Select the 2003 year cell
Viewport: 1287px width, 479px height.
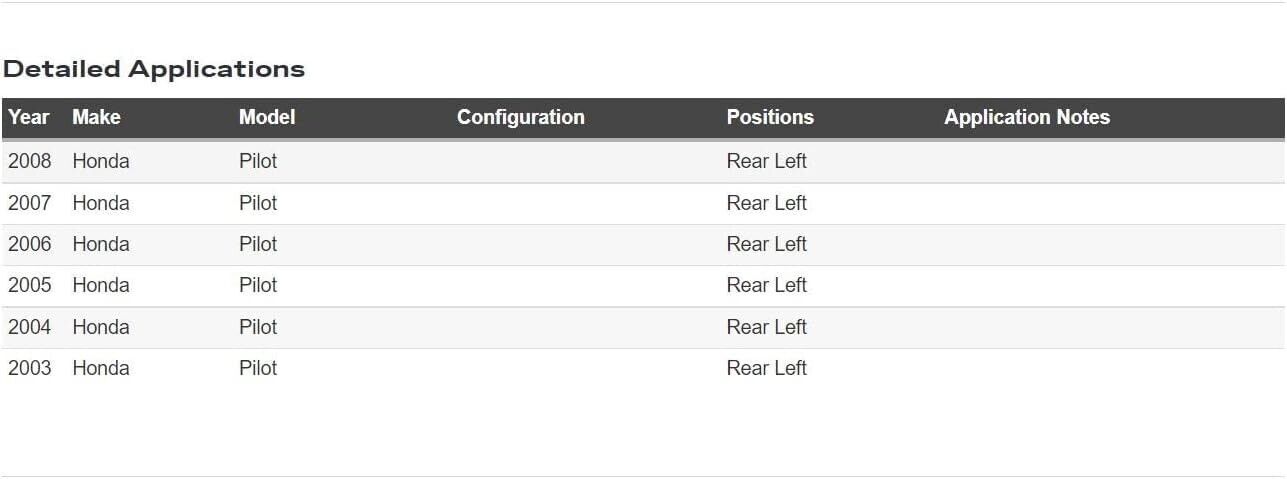pyautogui.click(x=30, y=368)
